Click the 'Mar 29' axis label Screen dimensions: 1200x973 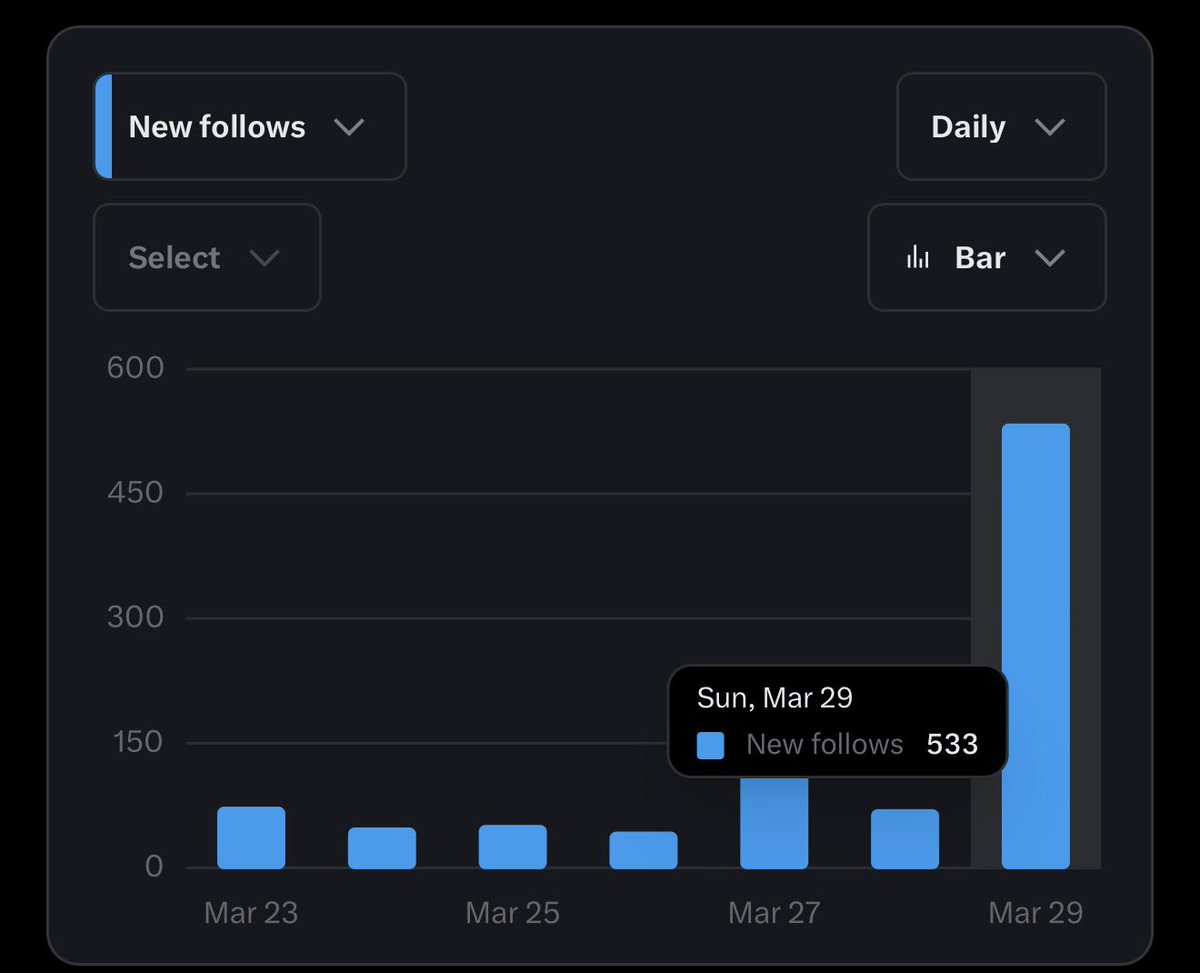point(1036,912)
